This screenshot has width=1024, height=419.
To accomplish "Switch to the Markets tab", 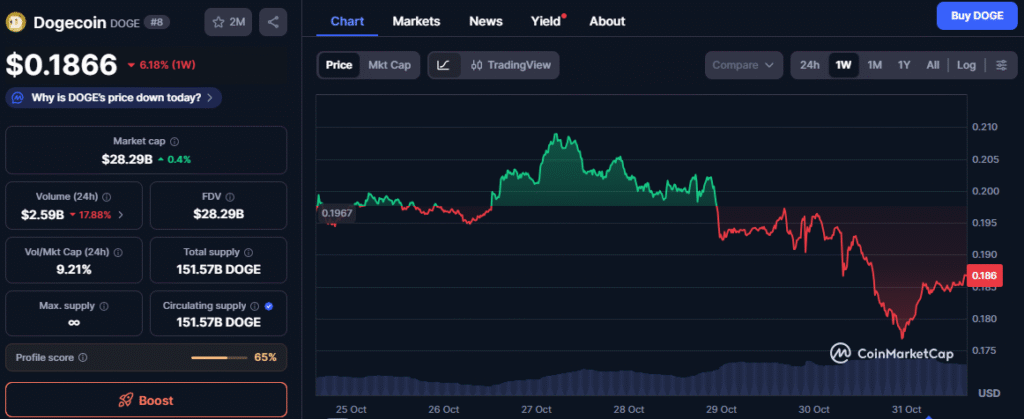I will coord(416,21).
